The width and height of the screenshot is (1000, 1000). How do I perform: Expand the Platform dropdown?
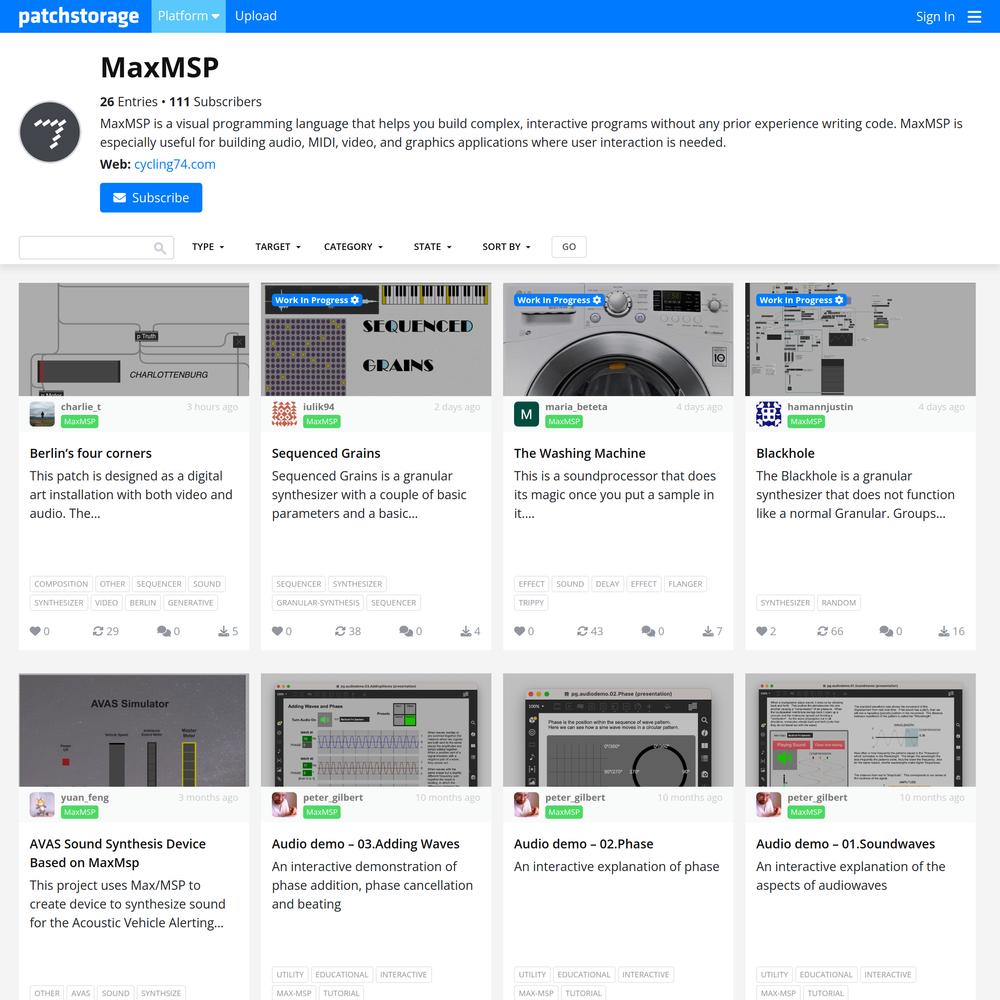(x=188, y=16)
